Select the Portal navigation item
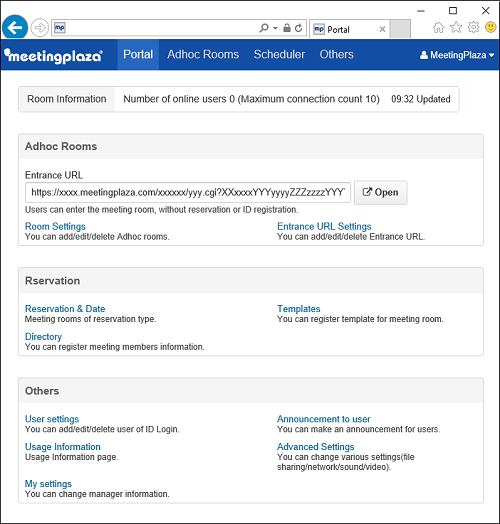 (138, 54)
